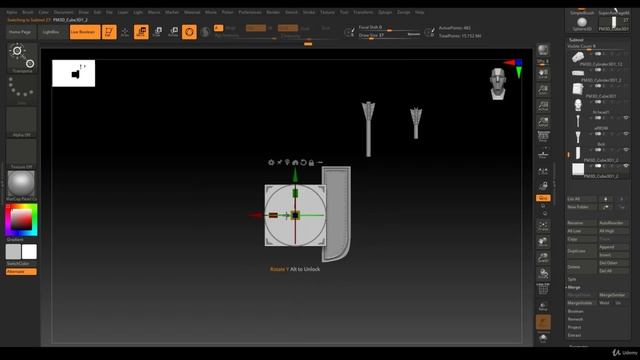Click the Frame mesh icon
Screen dimensions: 640x360
(543, 226)
